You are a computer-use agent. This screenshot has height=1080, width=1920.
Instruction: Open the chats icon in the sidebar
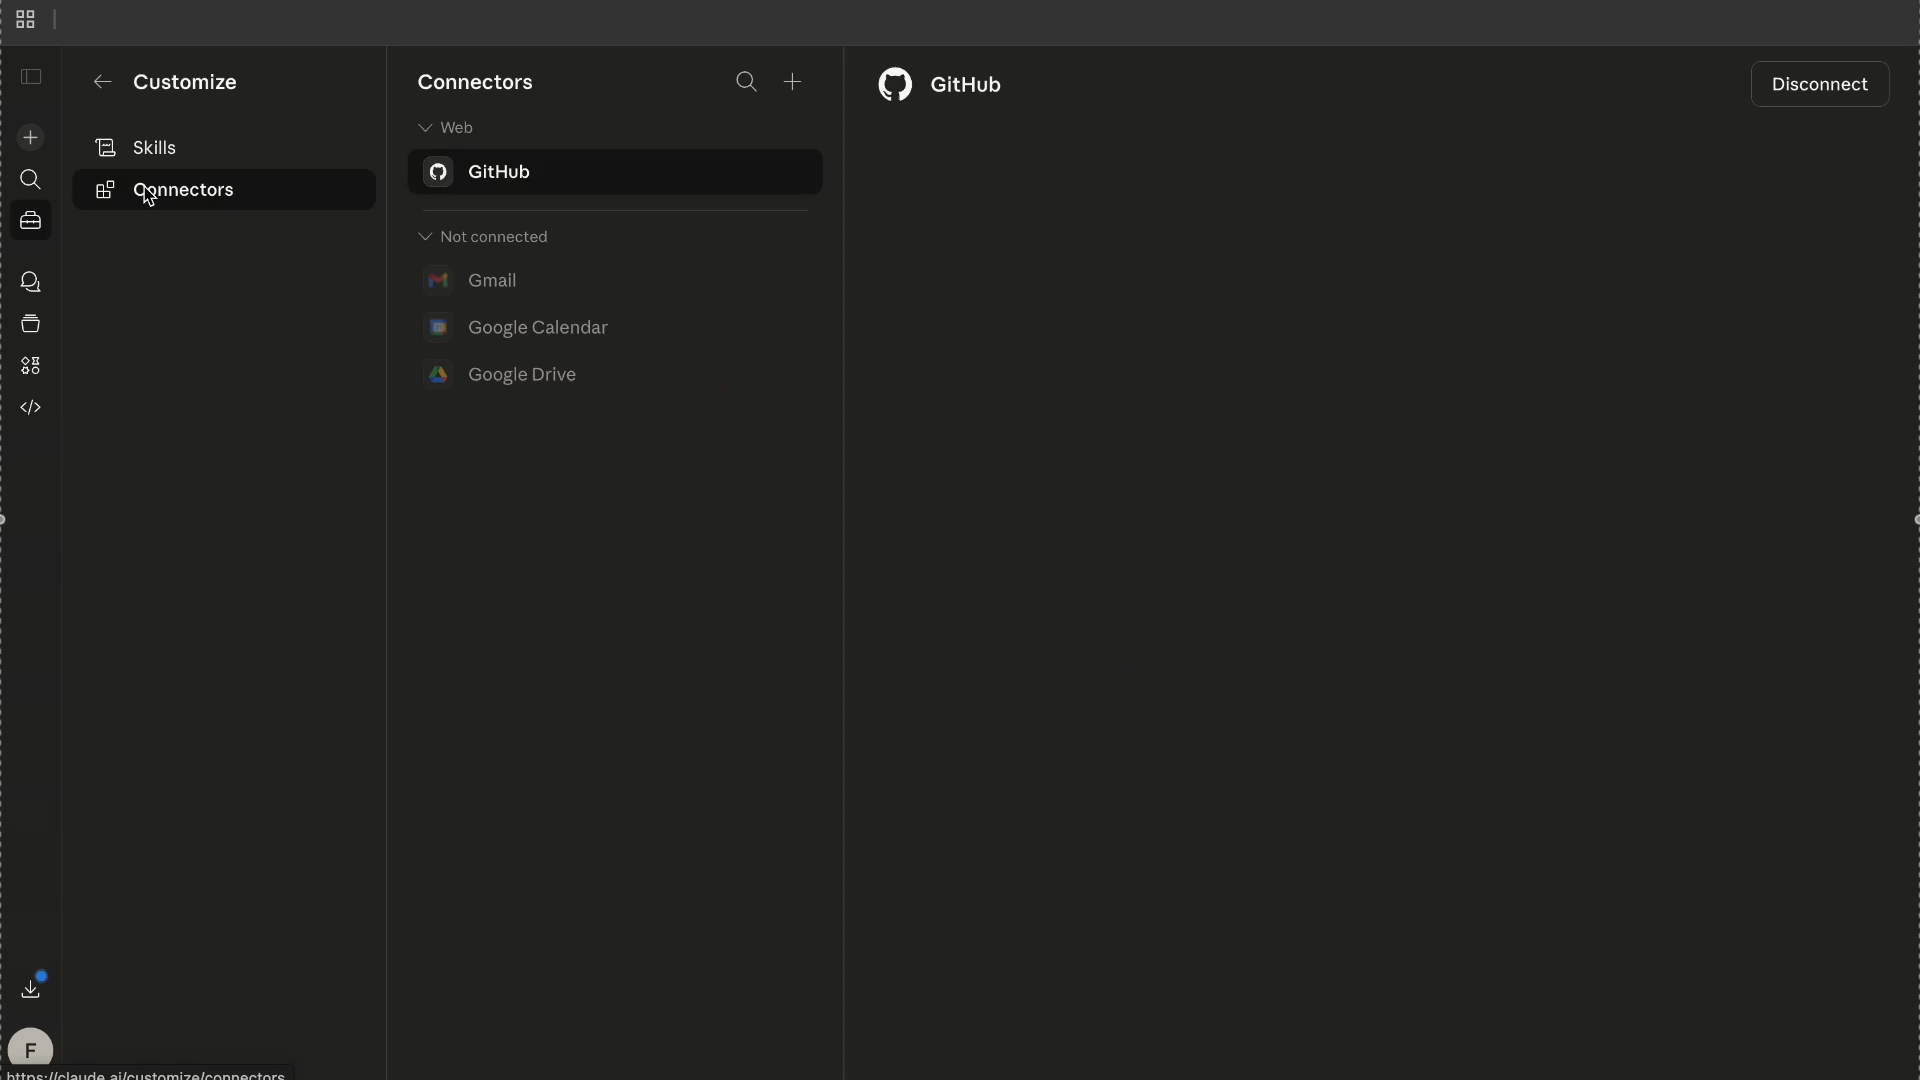pos(31,282)
